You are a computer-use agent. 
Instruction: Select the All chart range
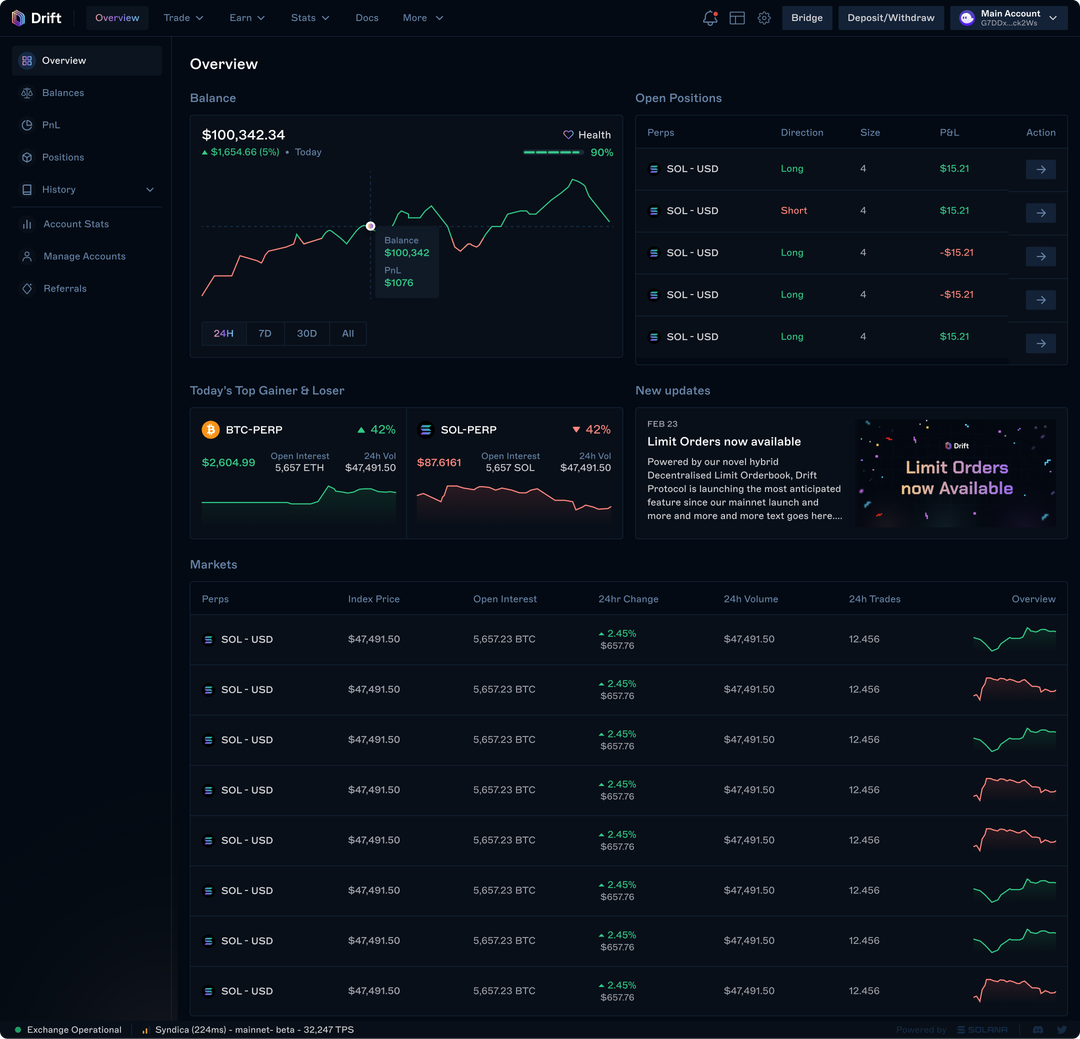point(348,333)
